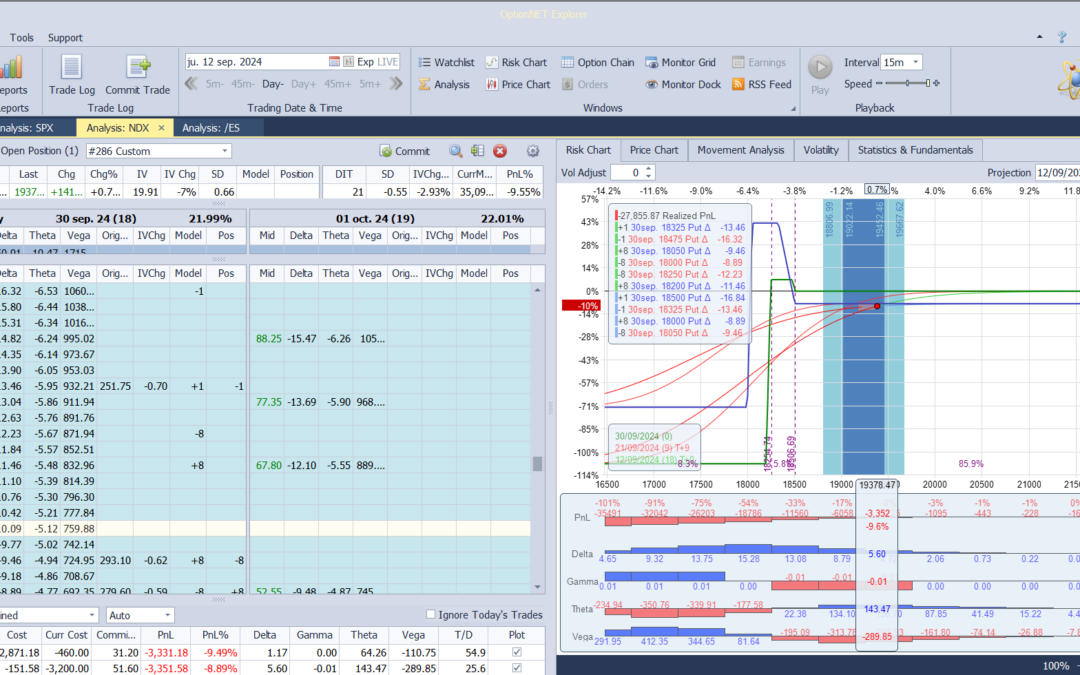Viewport: 1080px width, 675px height.
Task: Click the Commit button
Action: 404,150
